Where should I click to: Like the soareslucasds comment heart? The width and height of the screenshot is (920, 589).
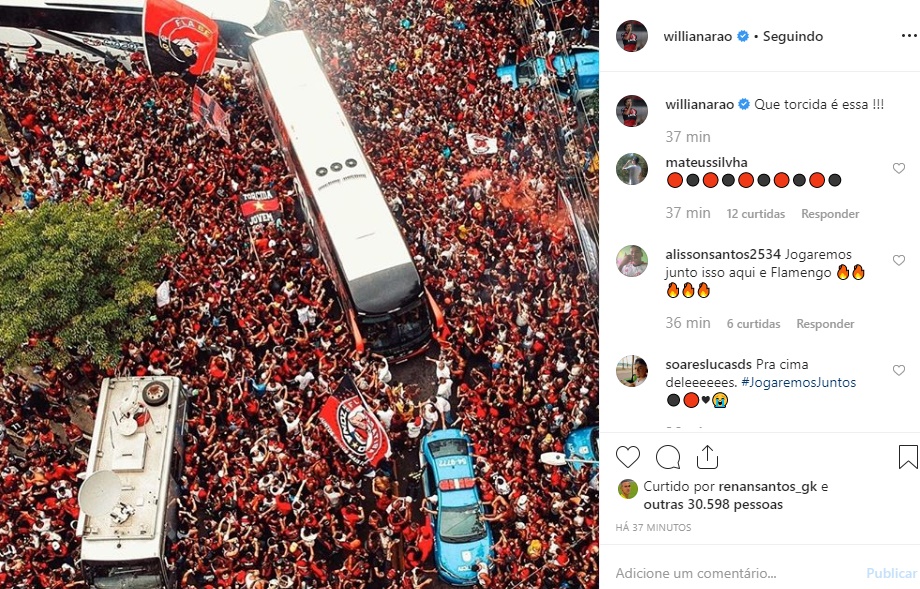point(898,370)
